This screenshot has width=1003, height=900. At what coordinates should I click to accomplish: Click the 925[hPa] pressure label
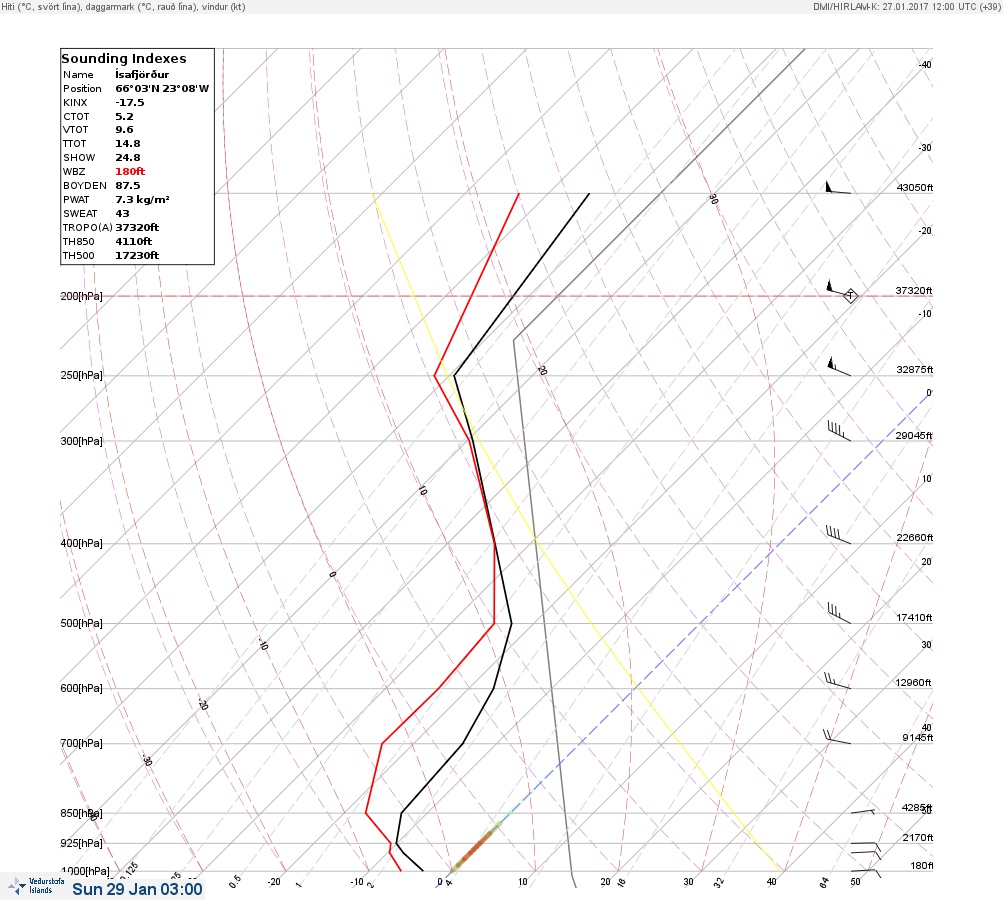[81, 843]
